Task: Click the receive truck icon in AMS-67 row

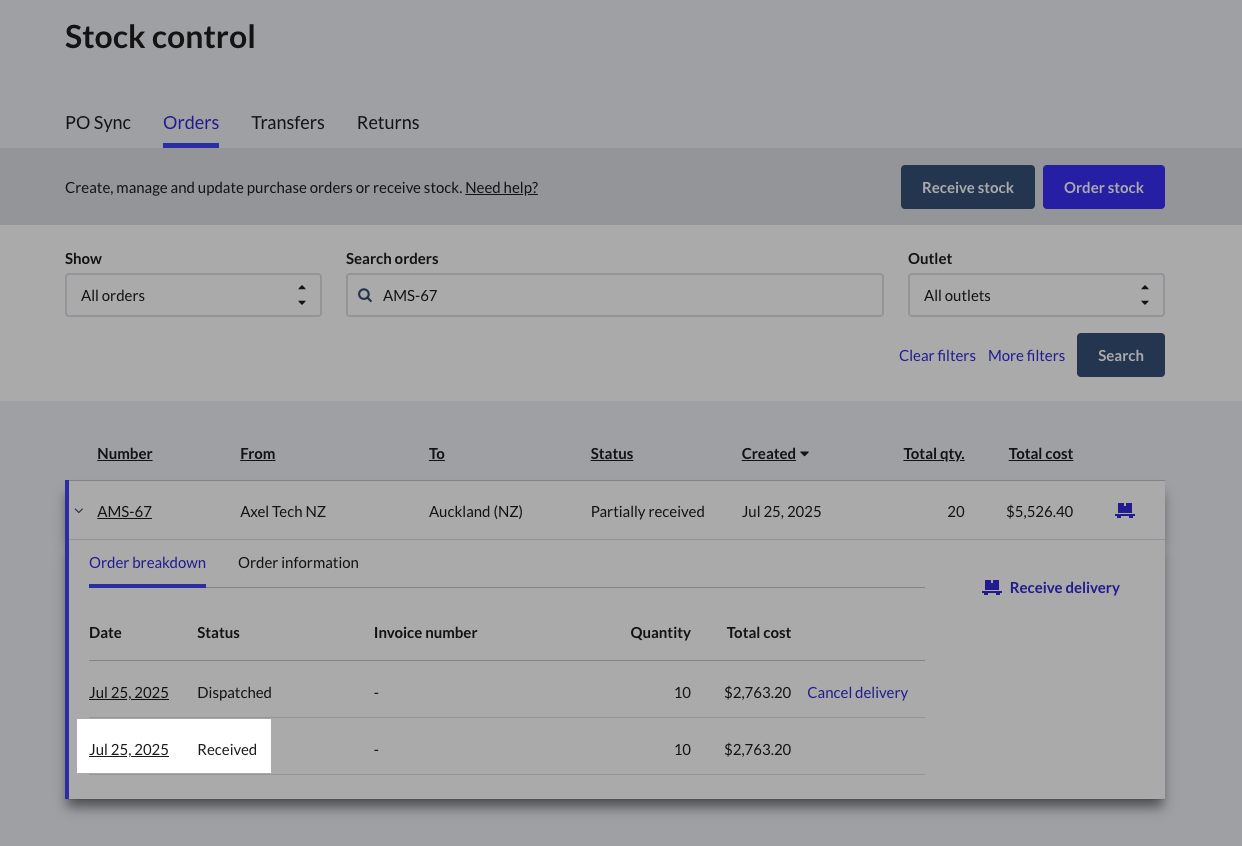Action: coord(1124,511)
